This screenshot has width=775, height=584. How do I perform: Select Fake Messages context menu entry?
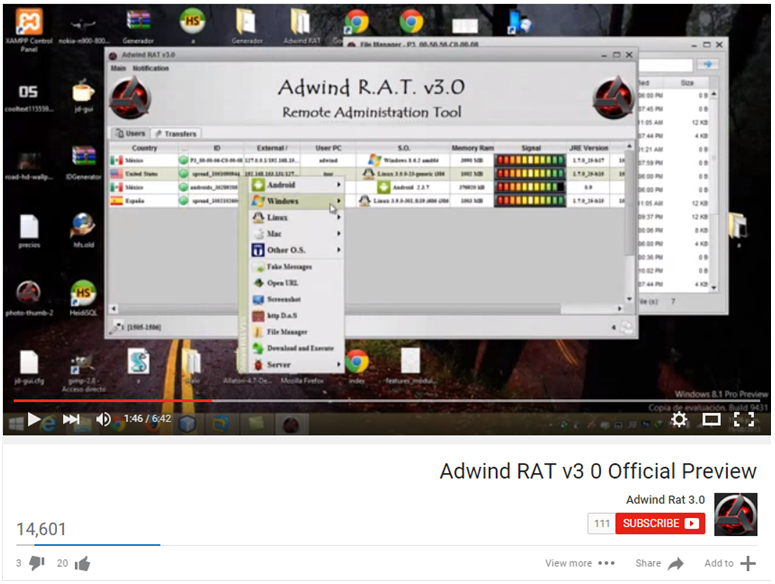point(296,267)
